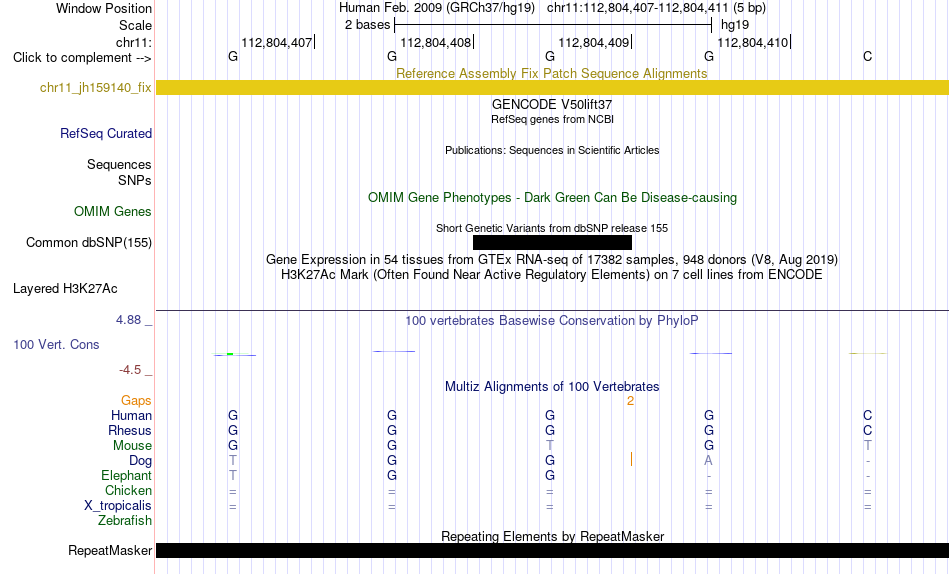Click the T base in the Dog row
950x574 pixels.
coord(233,461)
